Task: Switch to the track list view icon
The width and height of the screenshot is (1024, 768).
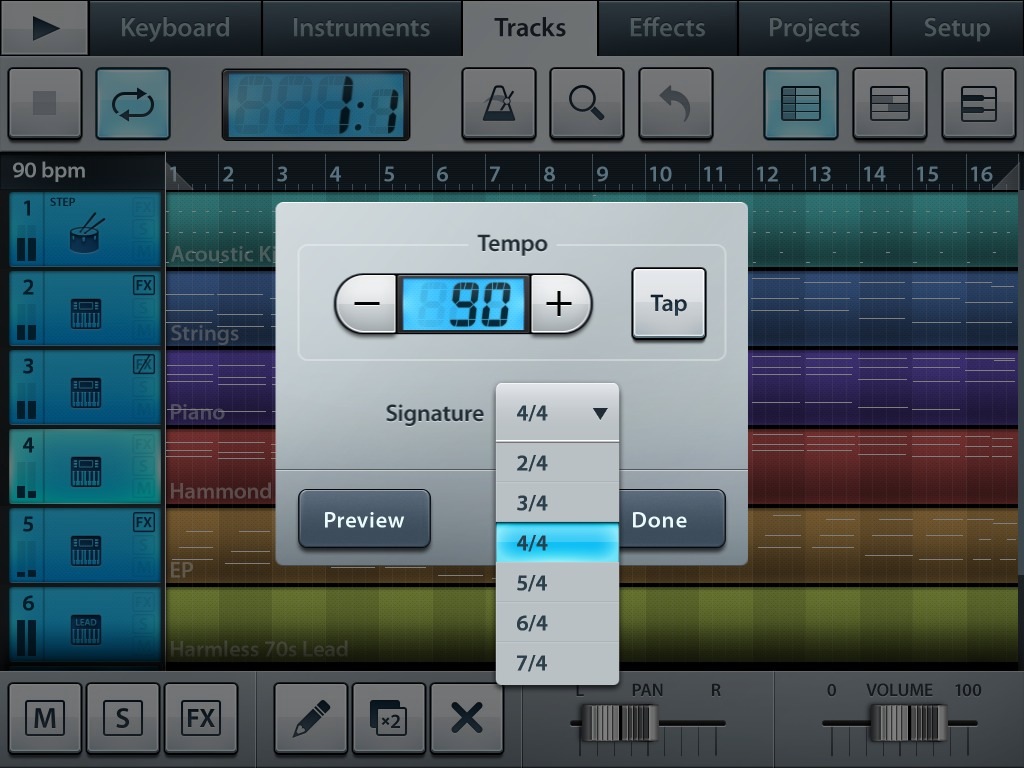Action: tap(801, 103)
